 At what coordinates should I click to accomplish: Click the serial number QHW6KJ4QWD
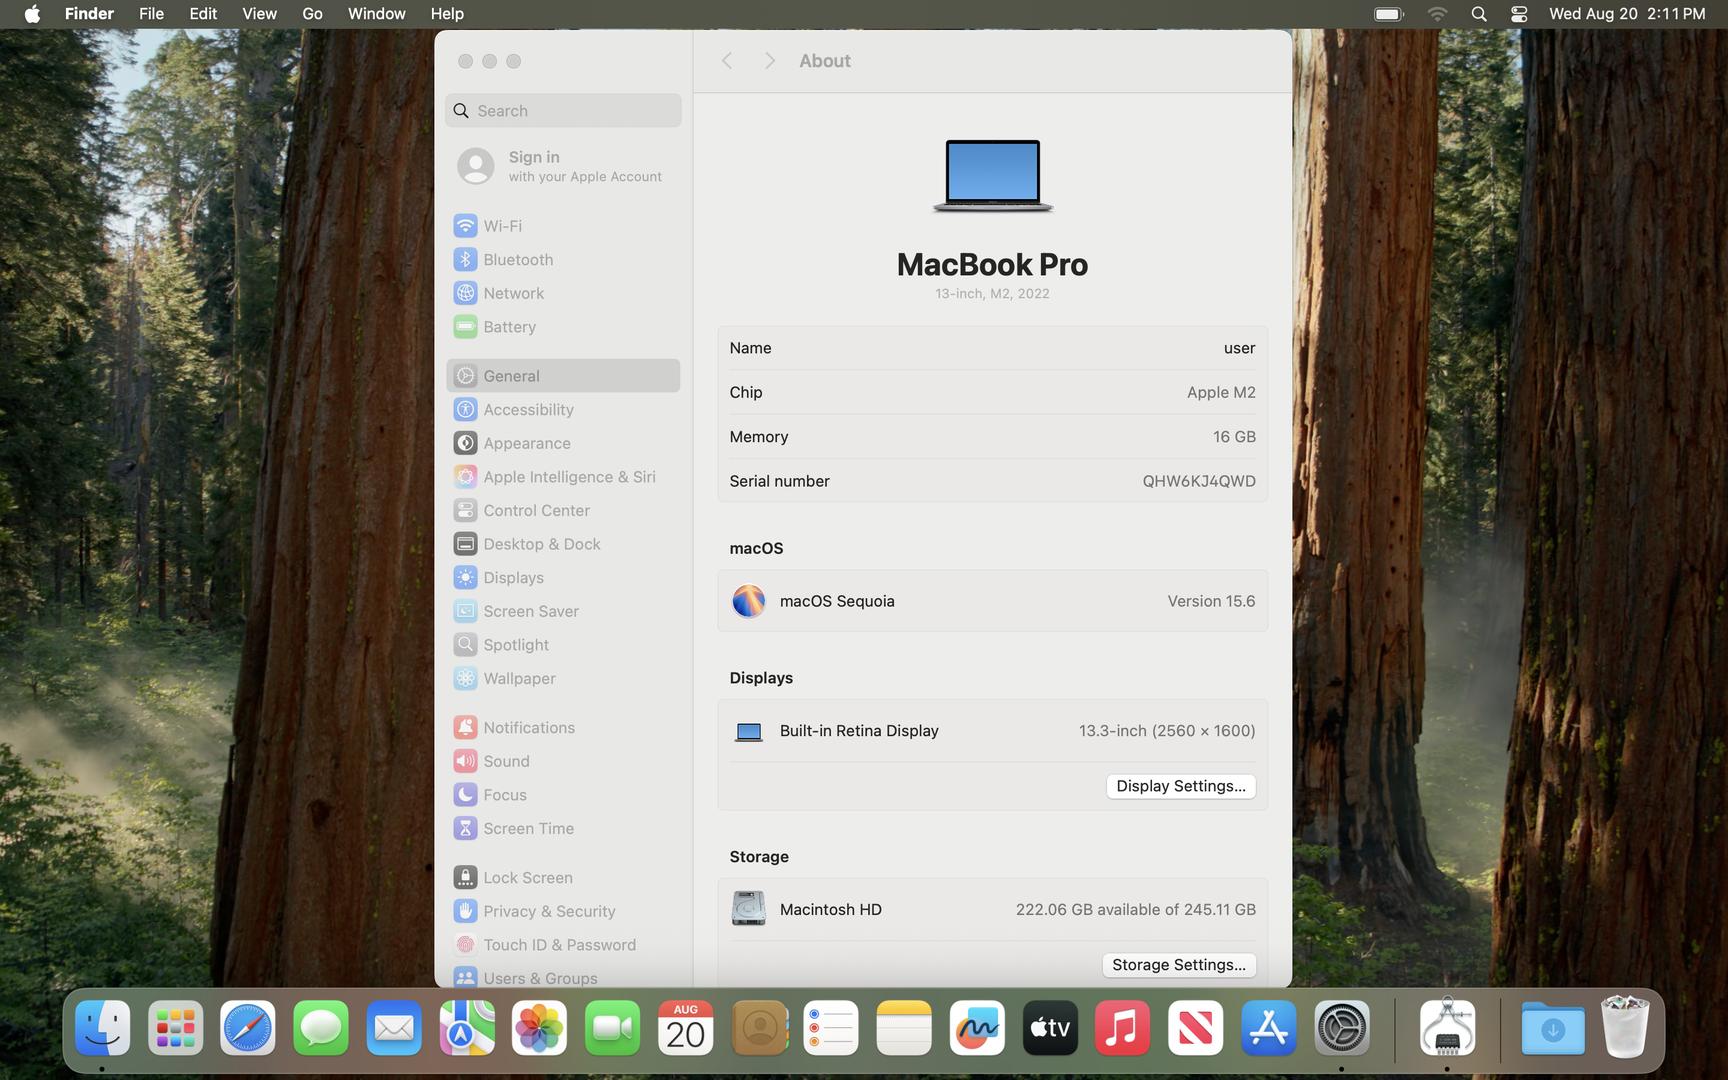point(1199,481)
